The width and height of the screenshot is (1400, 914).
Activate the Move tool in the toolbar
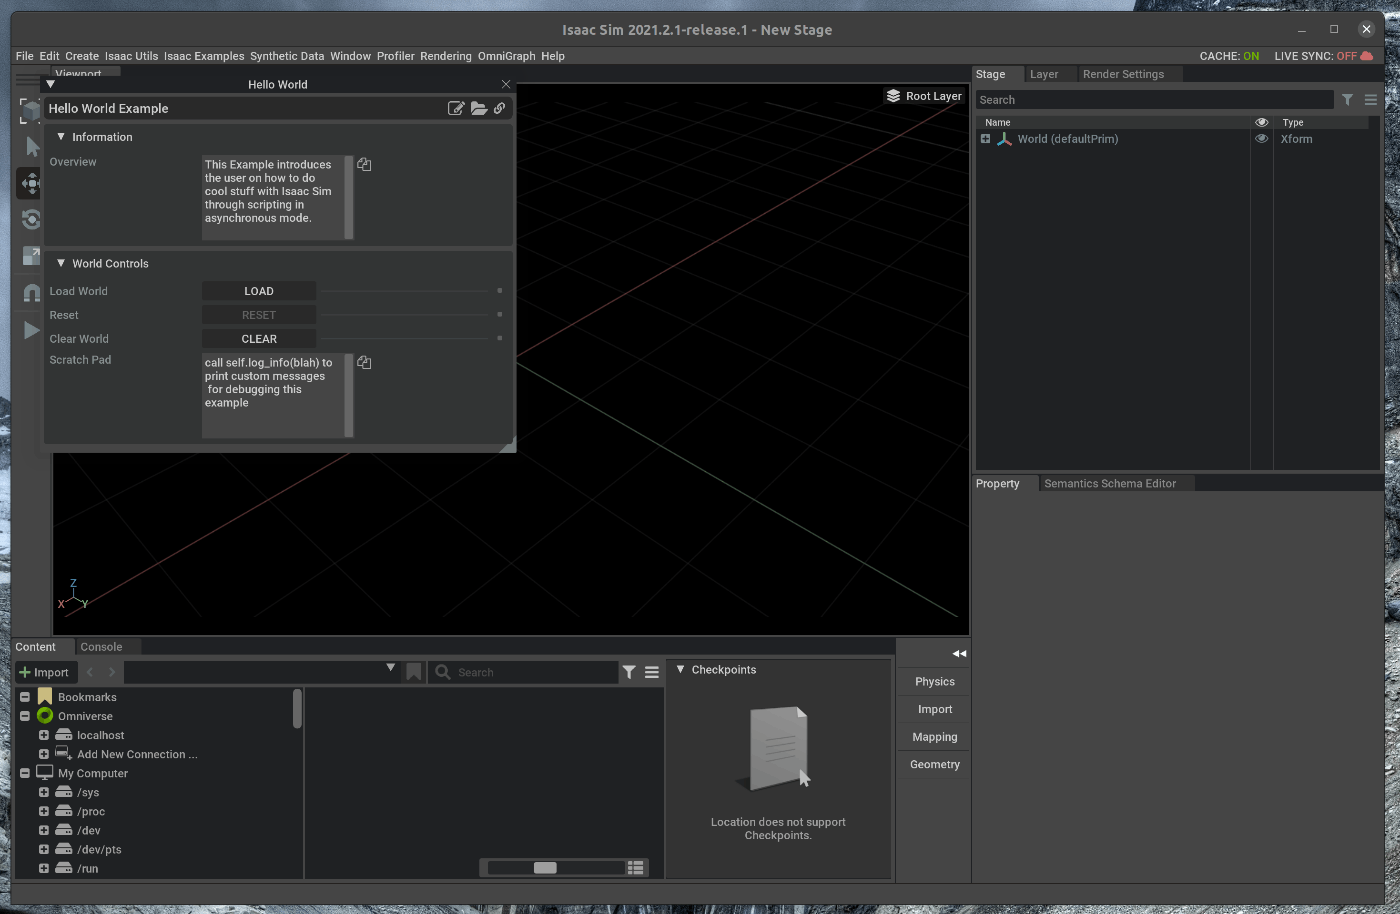tap(31, 183)
